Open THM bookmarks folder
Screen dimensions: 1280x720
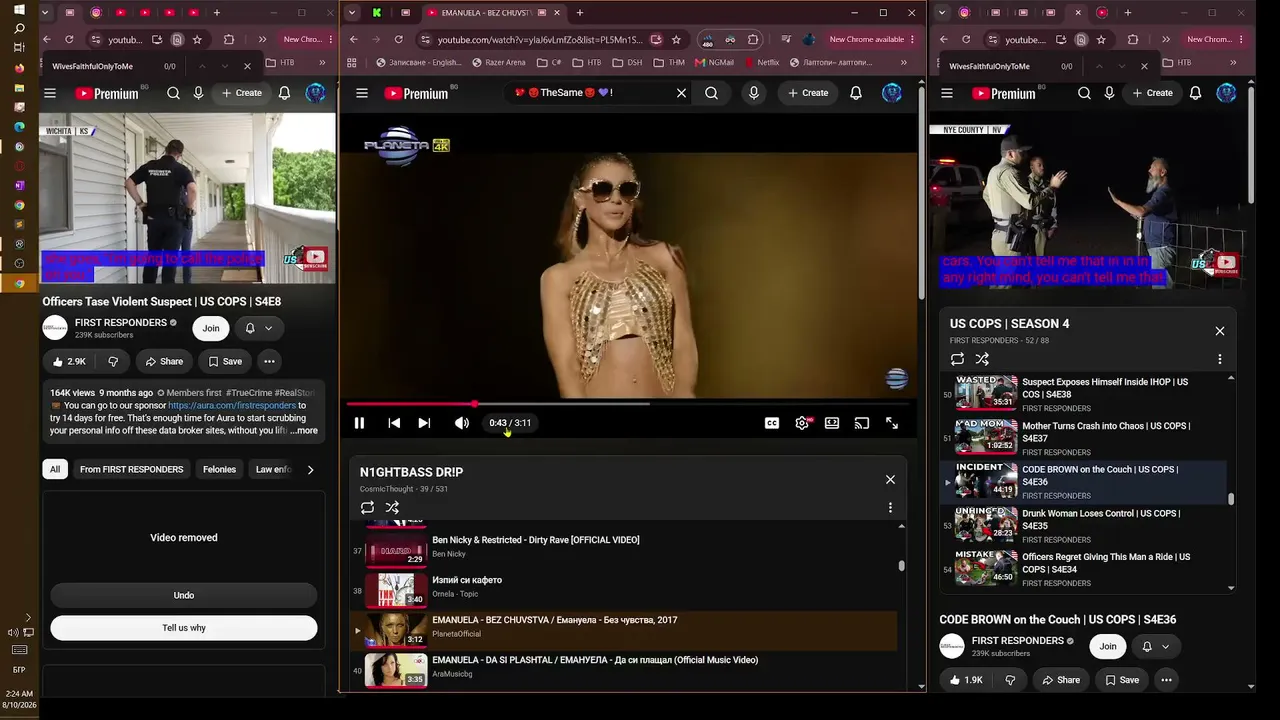point(669,62)
